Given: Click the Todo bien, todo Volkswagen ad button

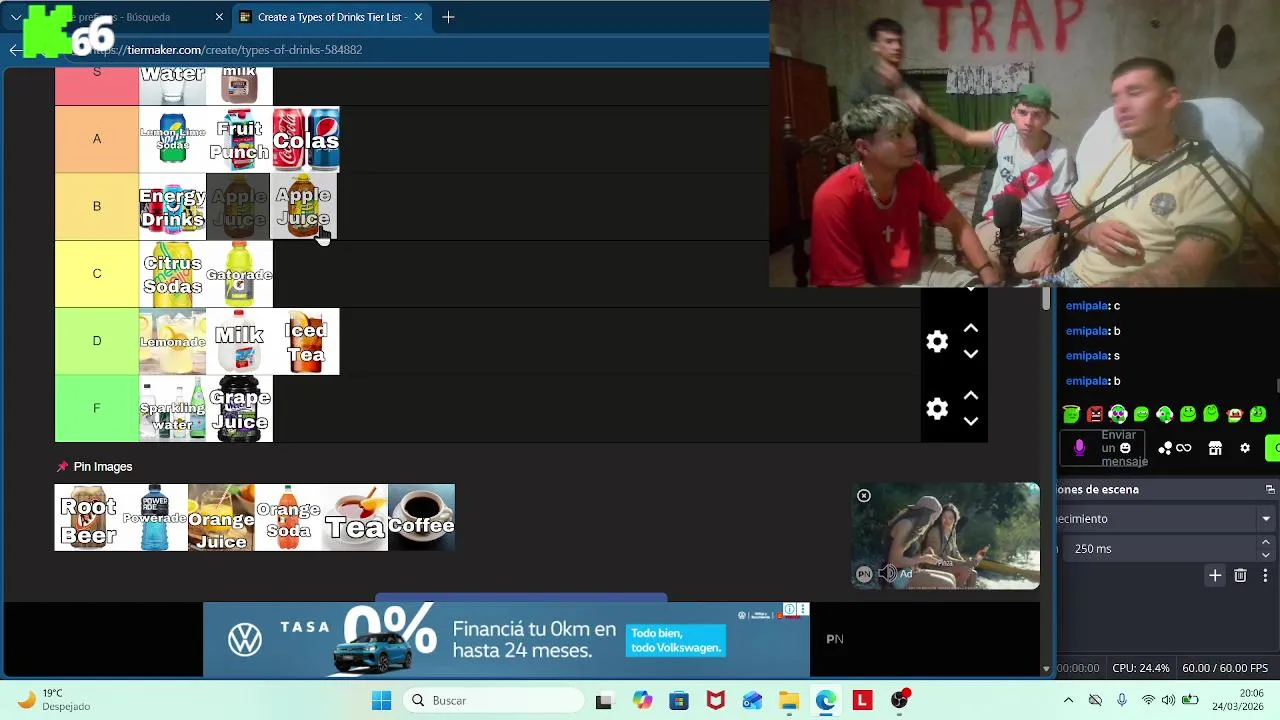Looking at the screenshot, I should tap(676, 641).
